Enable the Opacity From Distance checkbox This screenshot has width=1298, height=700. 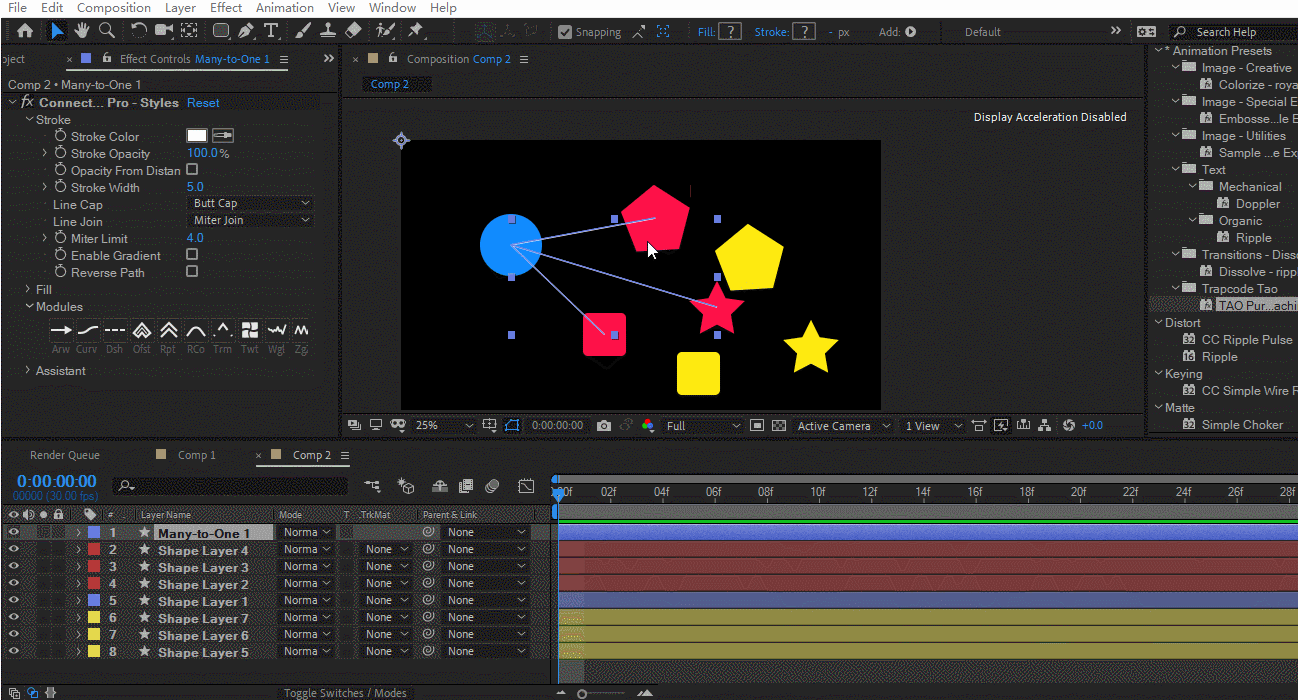(192, 170)
